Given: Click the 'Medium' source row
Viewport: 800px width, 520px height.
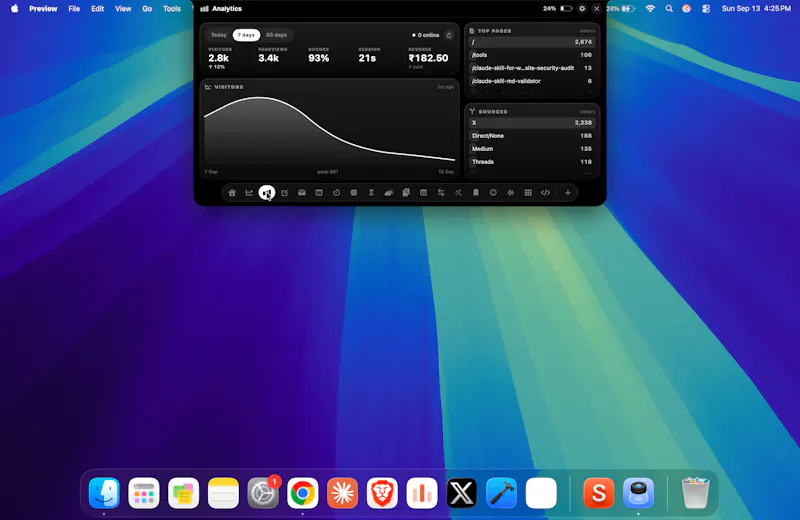Looking at the screenshot, I should tap(532, 149).
